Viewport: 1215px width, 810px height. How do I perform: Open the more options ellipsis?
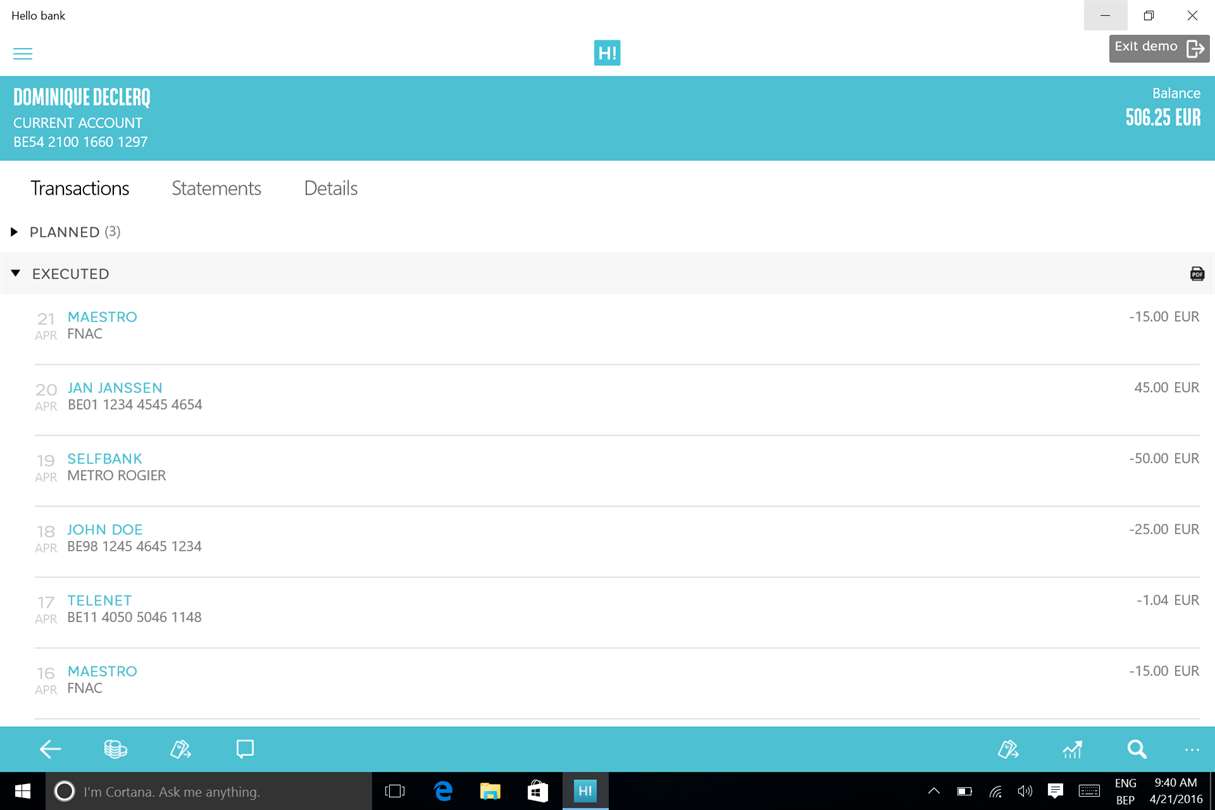(1192, 750)
